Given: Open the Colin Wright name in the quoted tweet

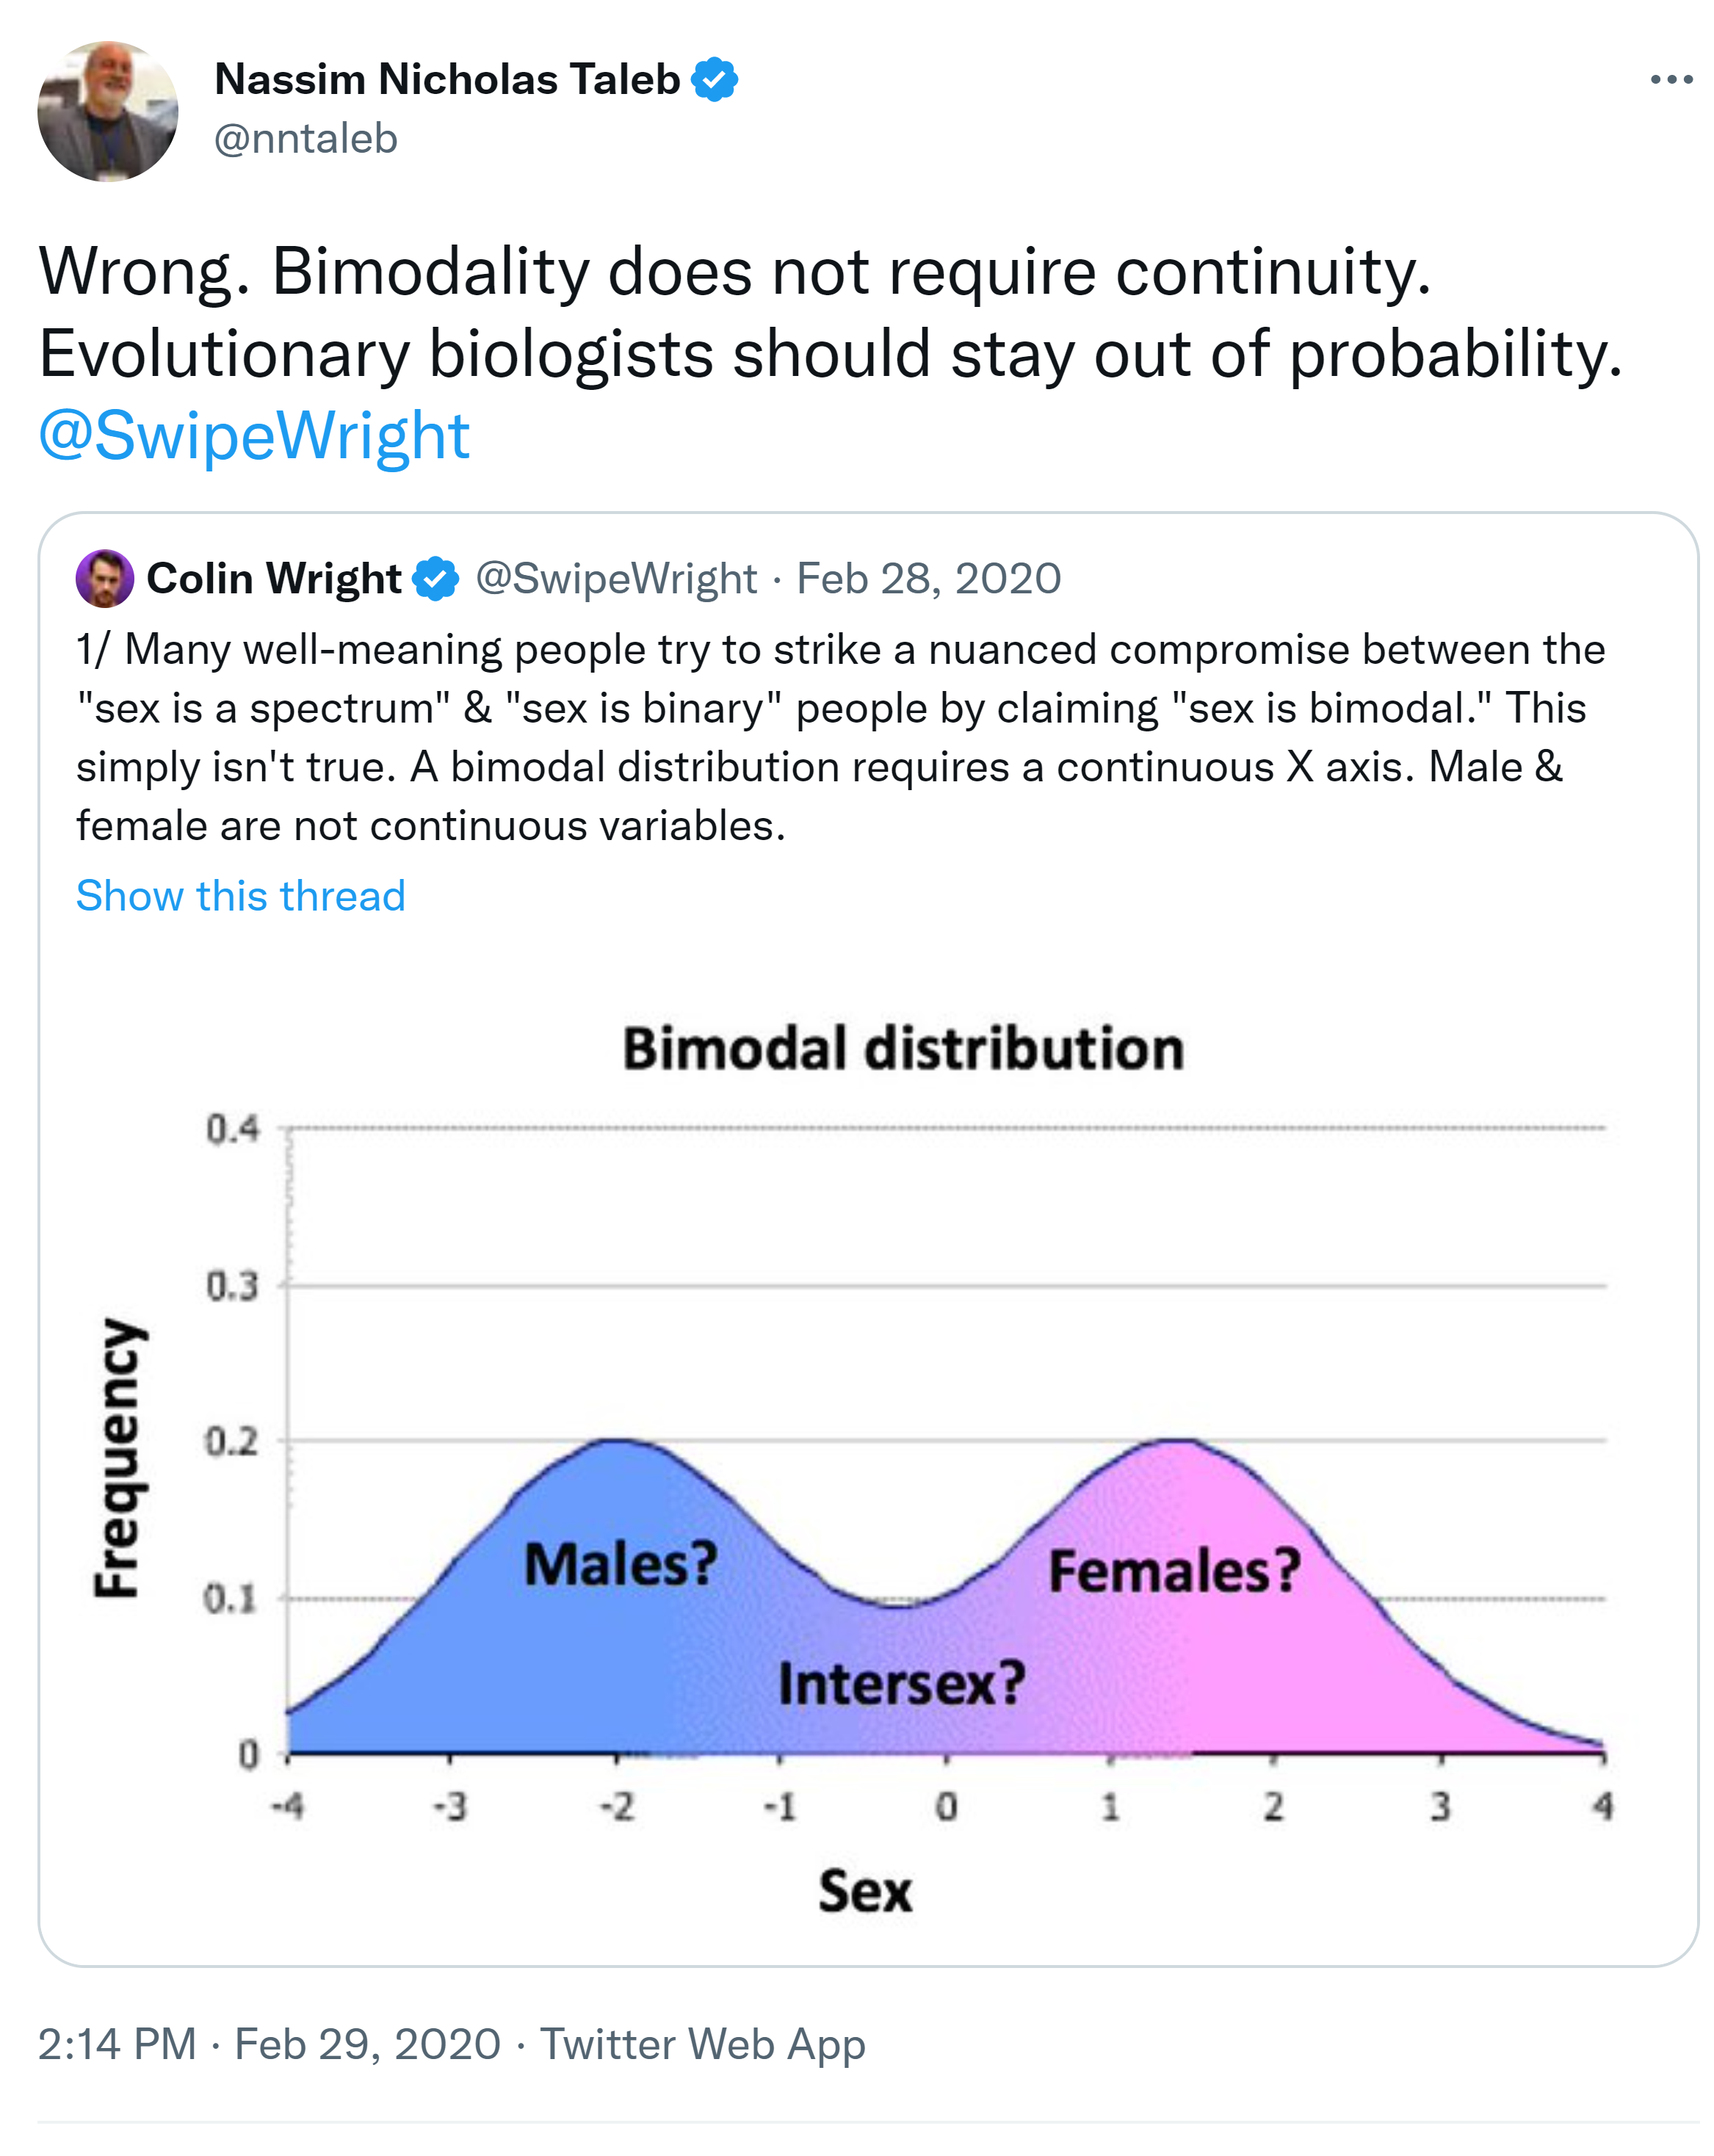Looking at the screenshot, I should click(x=273, y=578).
